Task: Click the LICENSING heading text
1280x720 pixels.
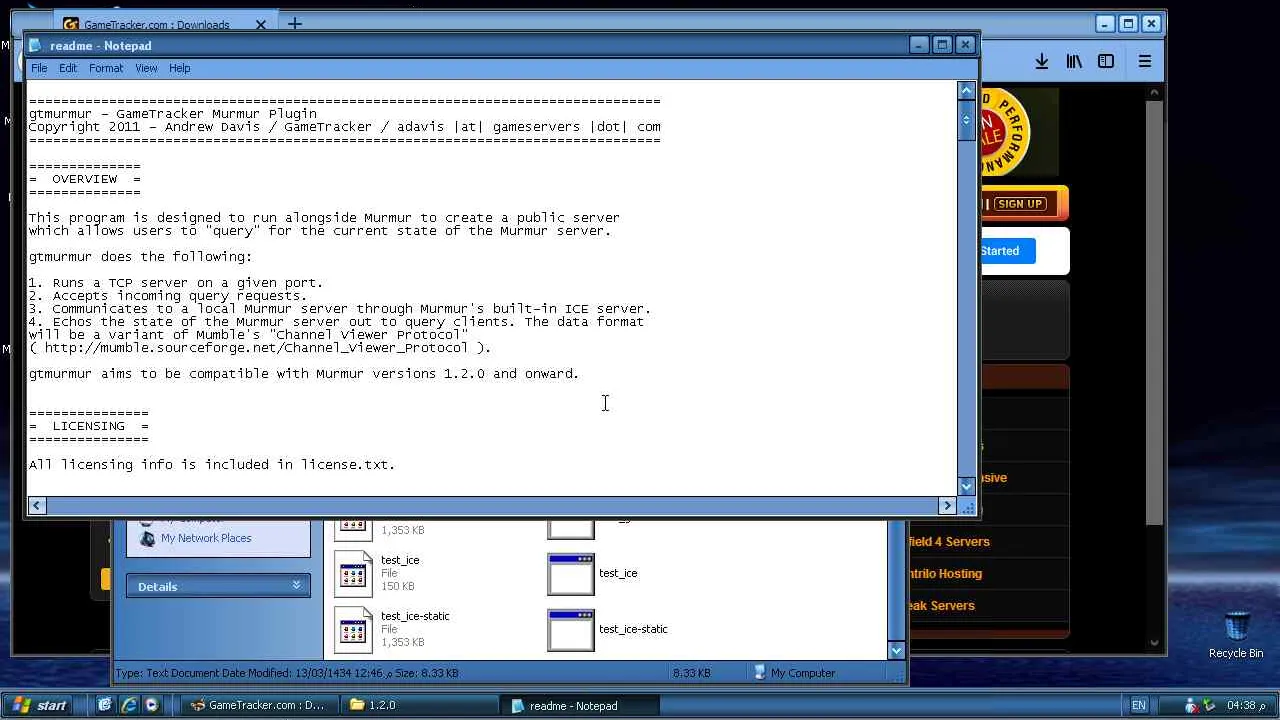Action: [x=88, y=426]
